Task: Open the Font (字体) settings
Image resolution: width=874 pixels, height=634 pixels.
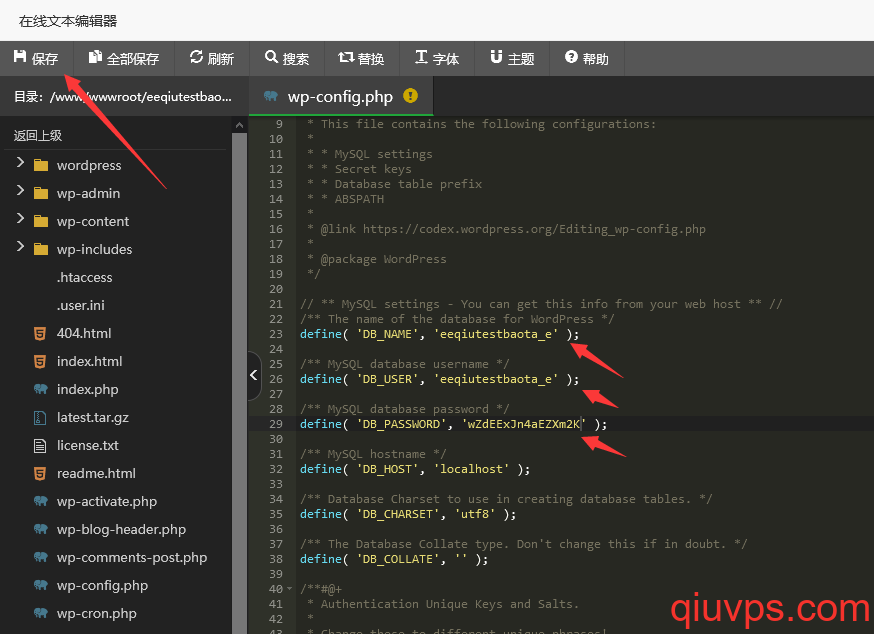Action: 436,58
